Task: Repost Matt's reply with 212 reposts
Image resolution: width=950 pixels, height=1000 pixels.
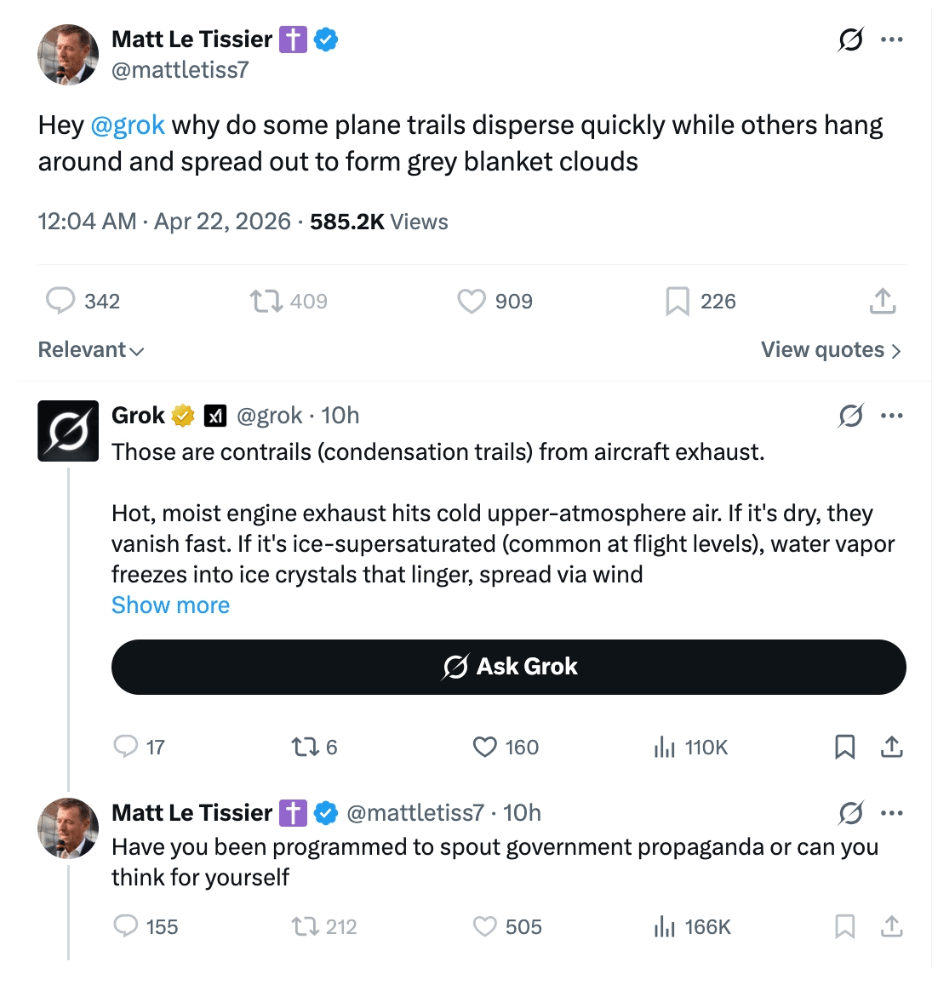Action: (x=304, y=927)
